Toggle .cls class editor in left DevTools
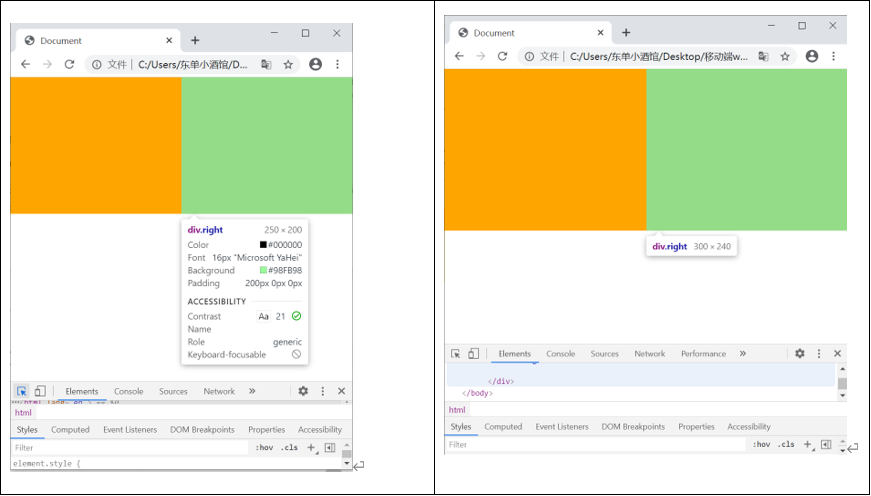871x496 pixels. tap(289, 448)
